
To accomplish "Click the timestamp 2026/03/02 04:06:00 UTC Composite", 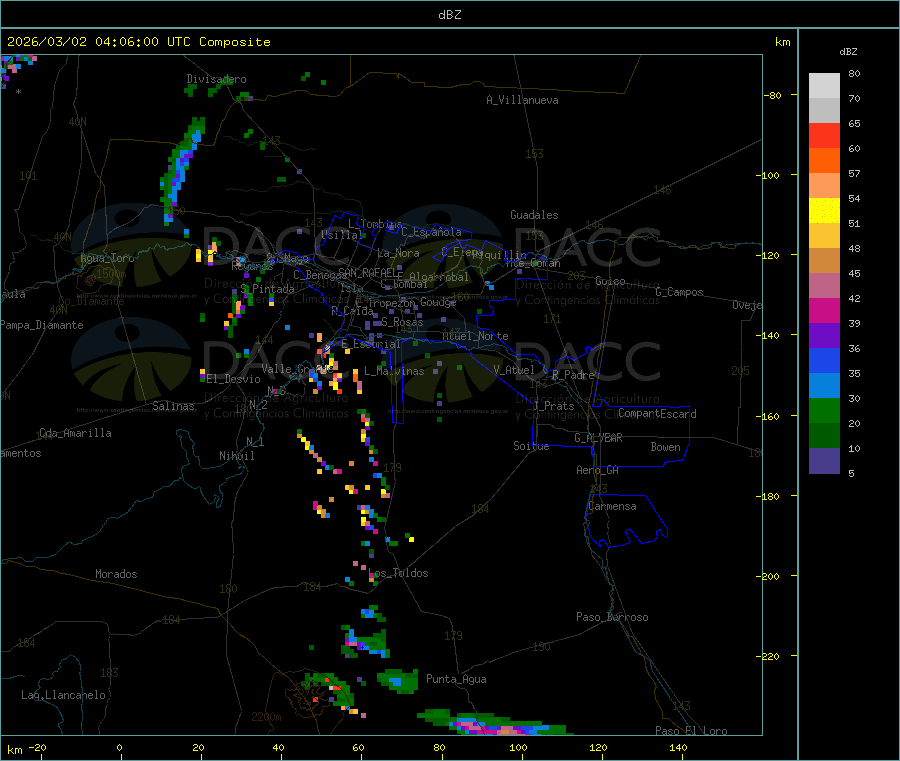I will pyautogui.click(x=138, y=42).
